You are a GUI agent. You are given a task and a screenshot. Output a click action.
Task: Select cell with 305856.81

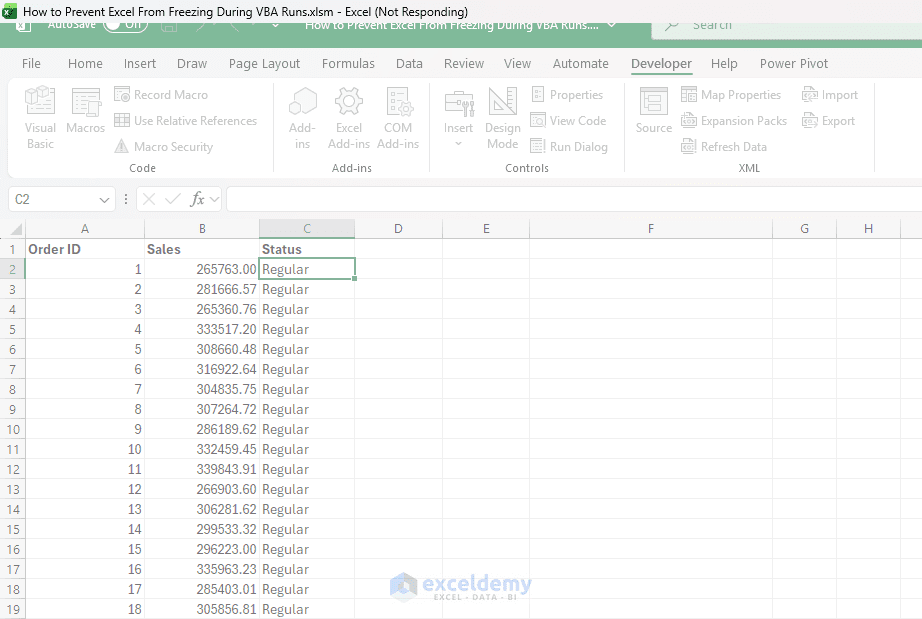[x=202, y=609]
